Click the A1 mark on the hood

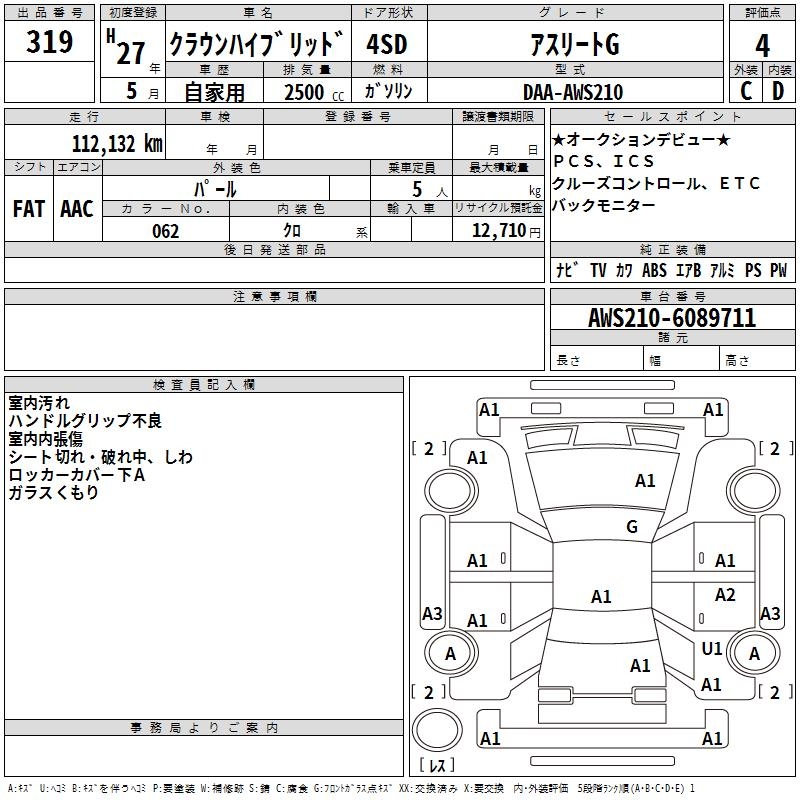(645, 481)
